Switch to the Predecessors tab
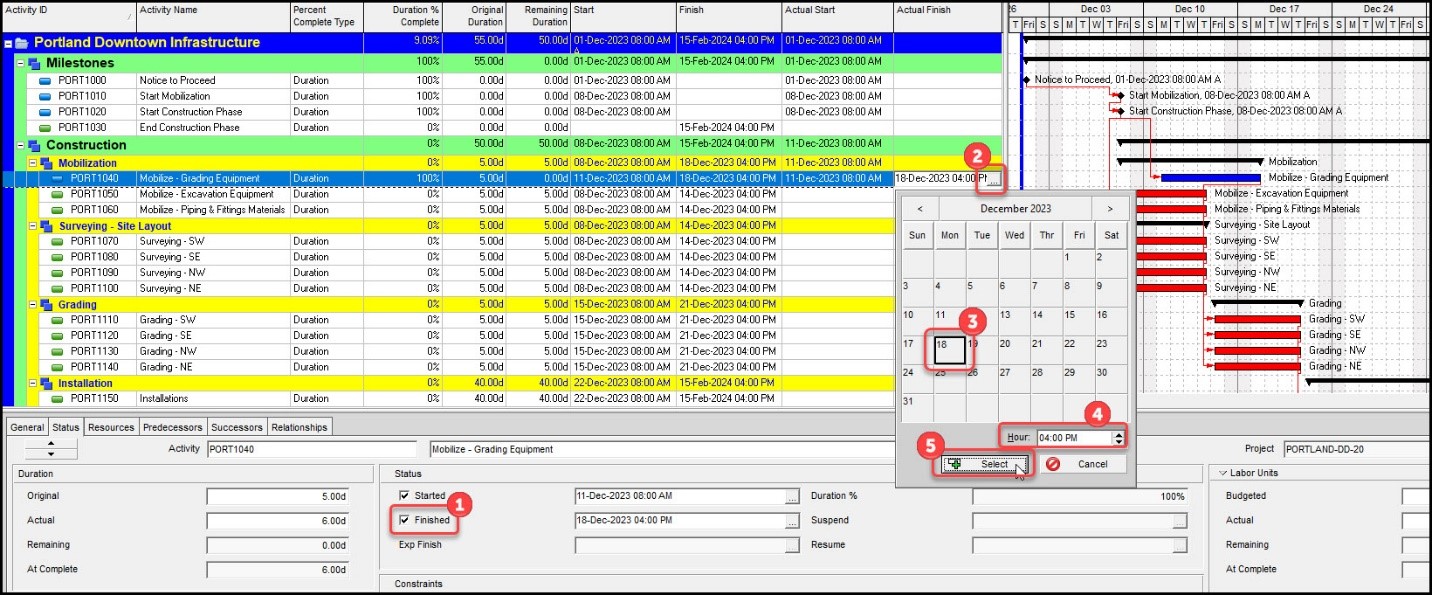The image size is (1432, 595). [x=173, y=427]
